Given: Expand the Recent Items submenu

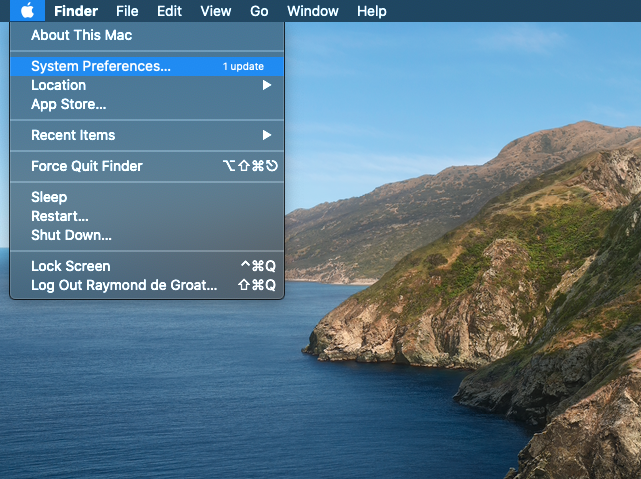Looking at the screenshot, I should tap(73, 135).
